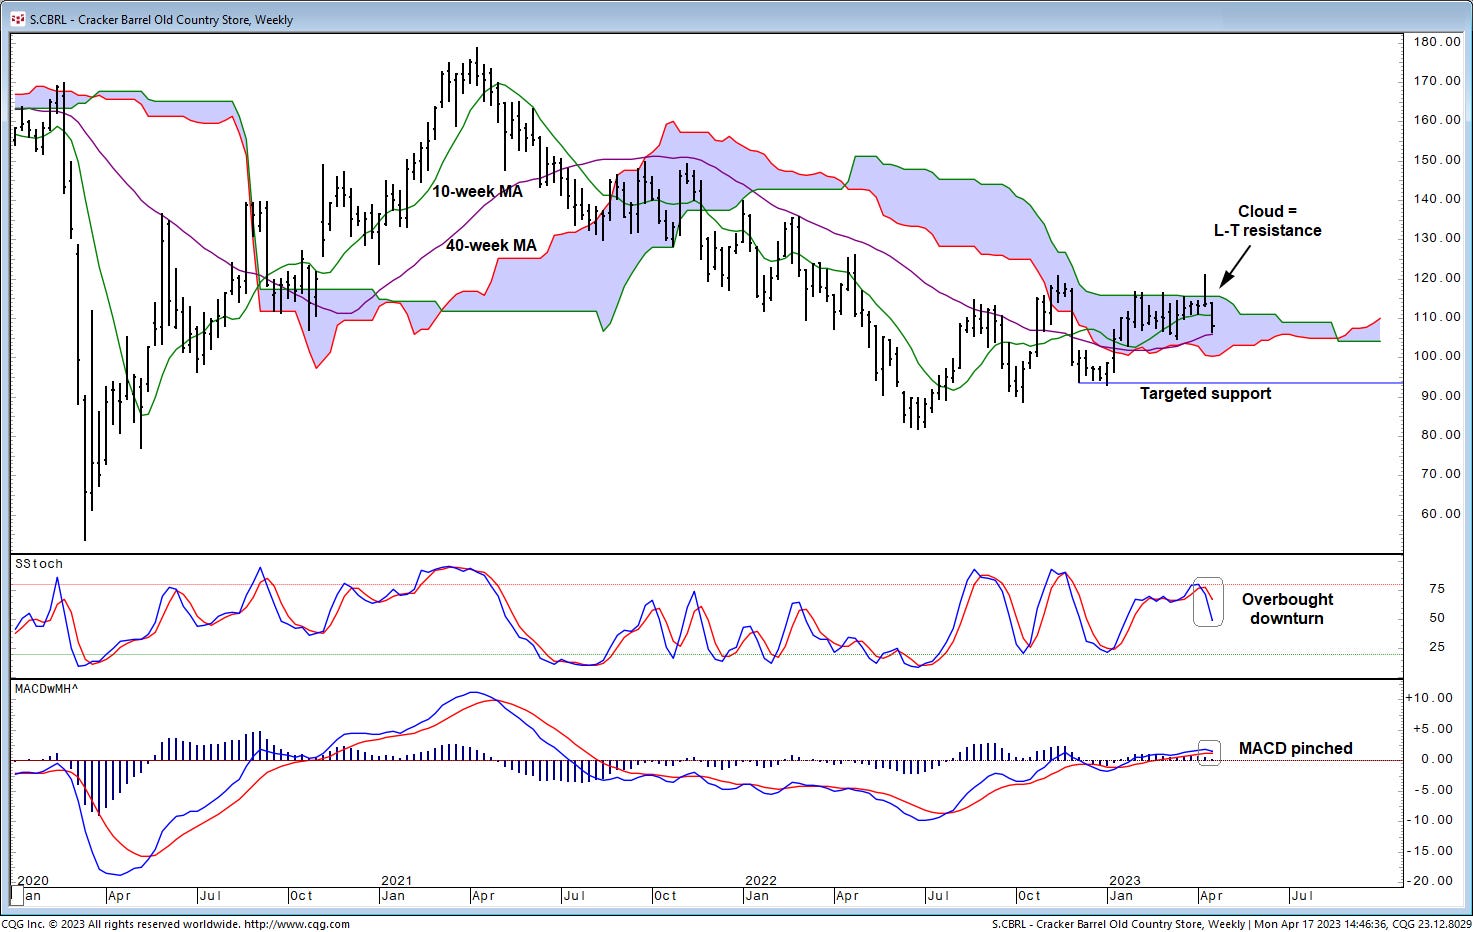The width and height of the screenshot is (1473, 932).
Task: Click the 25 level on stochastic axis
Action: (1437, 647)
